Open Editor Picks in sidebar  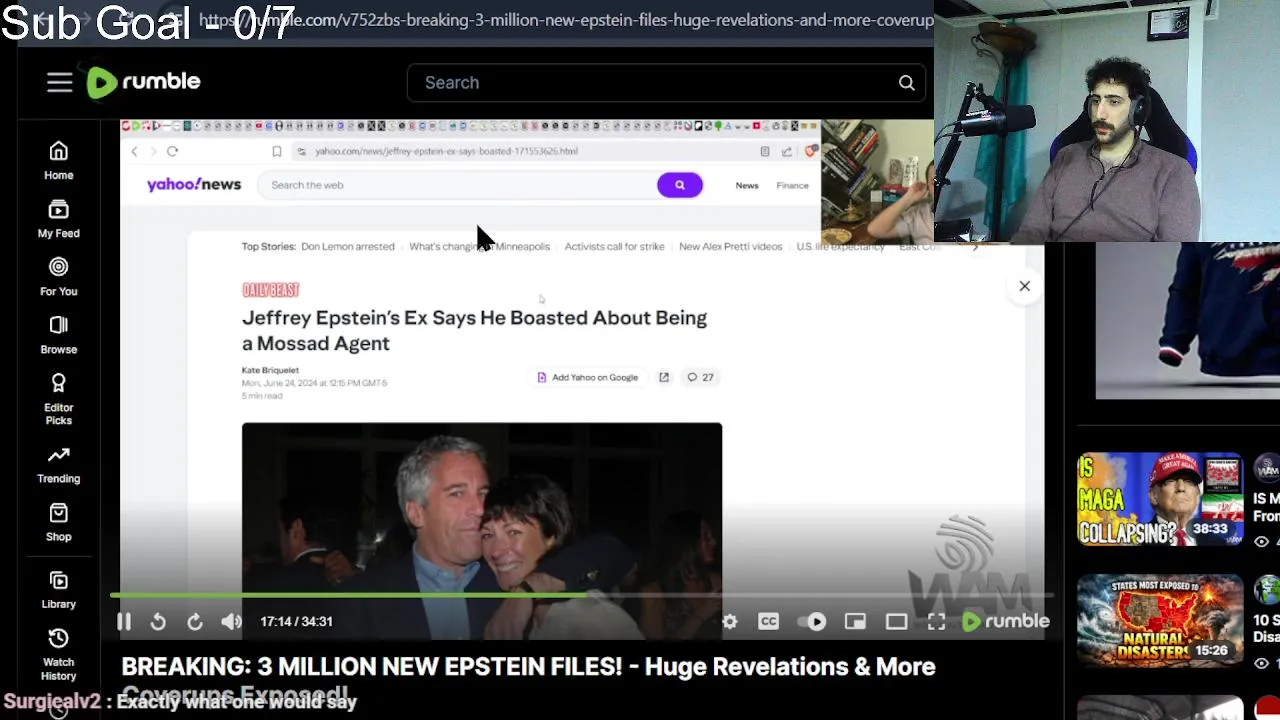coord(58,399)
